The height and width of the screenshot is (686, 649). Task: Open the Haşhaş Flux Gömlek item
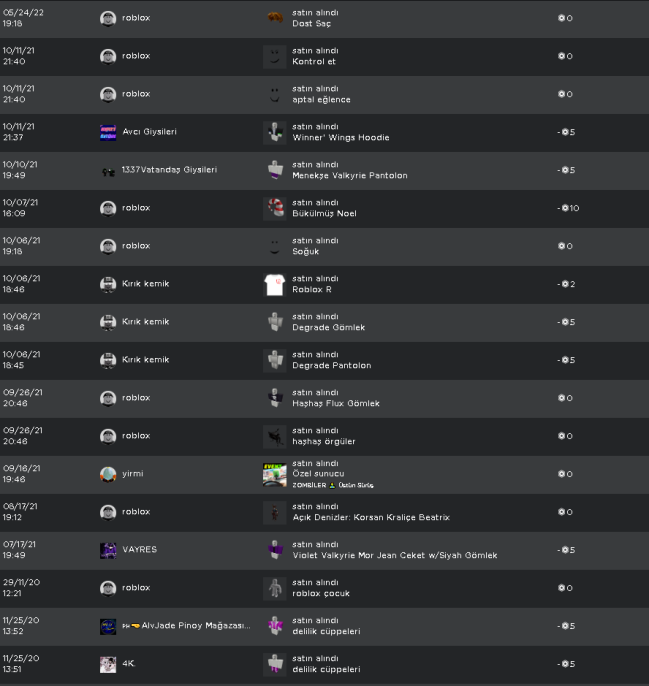pyautogui.click(x=335, y=404)
